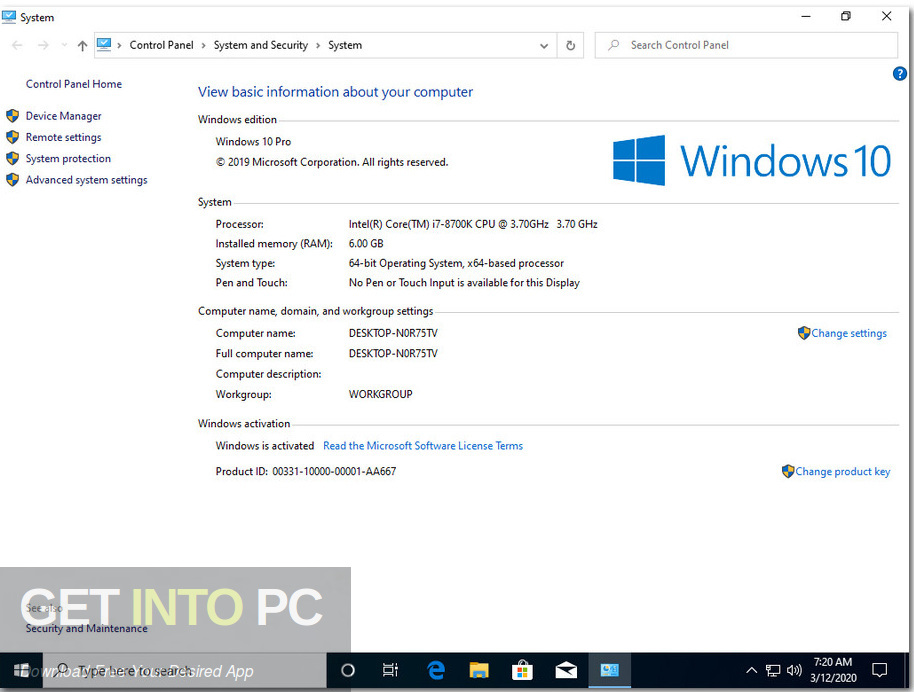The image size is (914, 692).
Task: Launch Microsoft Edge from taskbar
Action: [x=435, y=670]
